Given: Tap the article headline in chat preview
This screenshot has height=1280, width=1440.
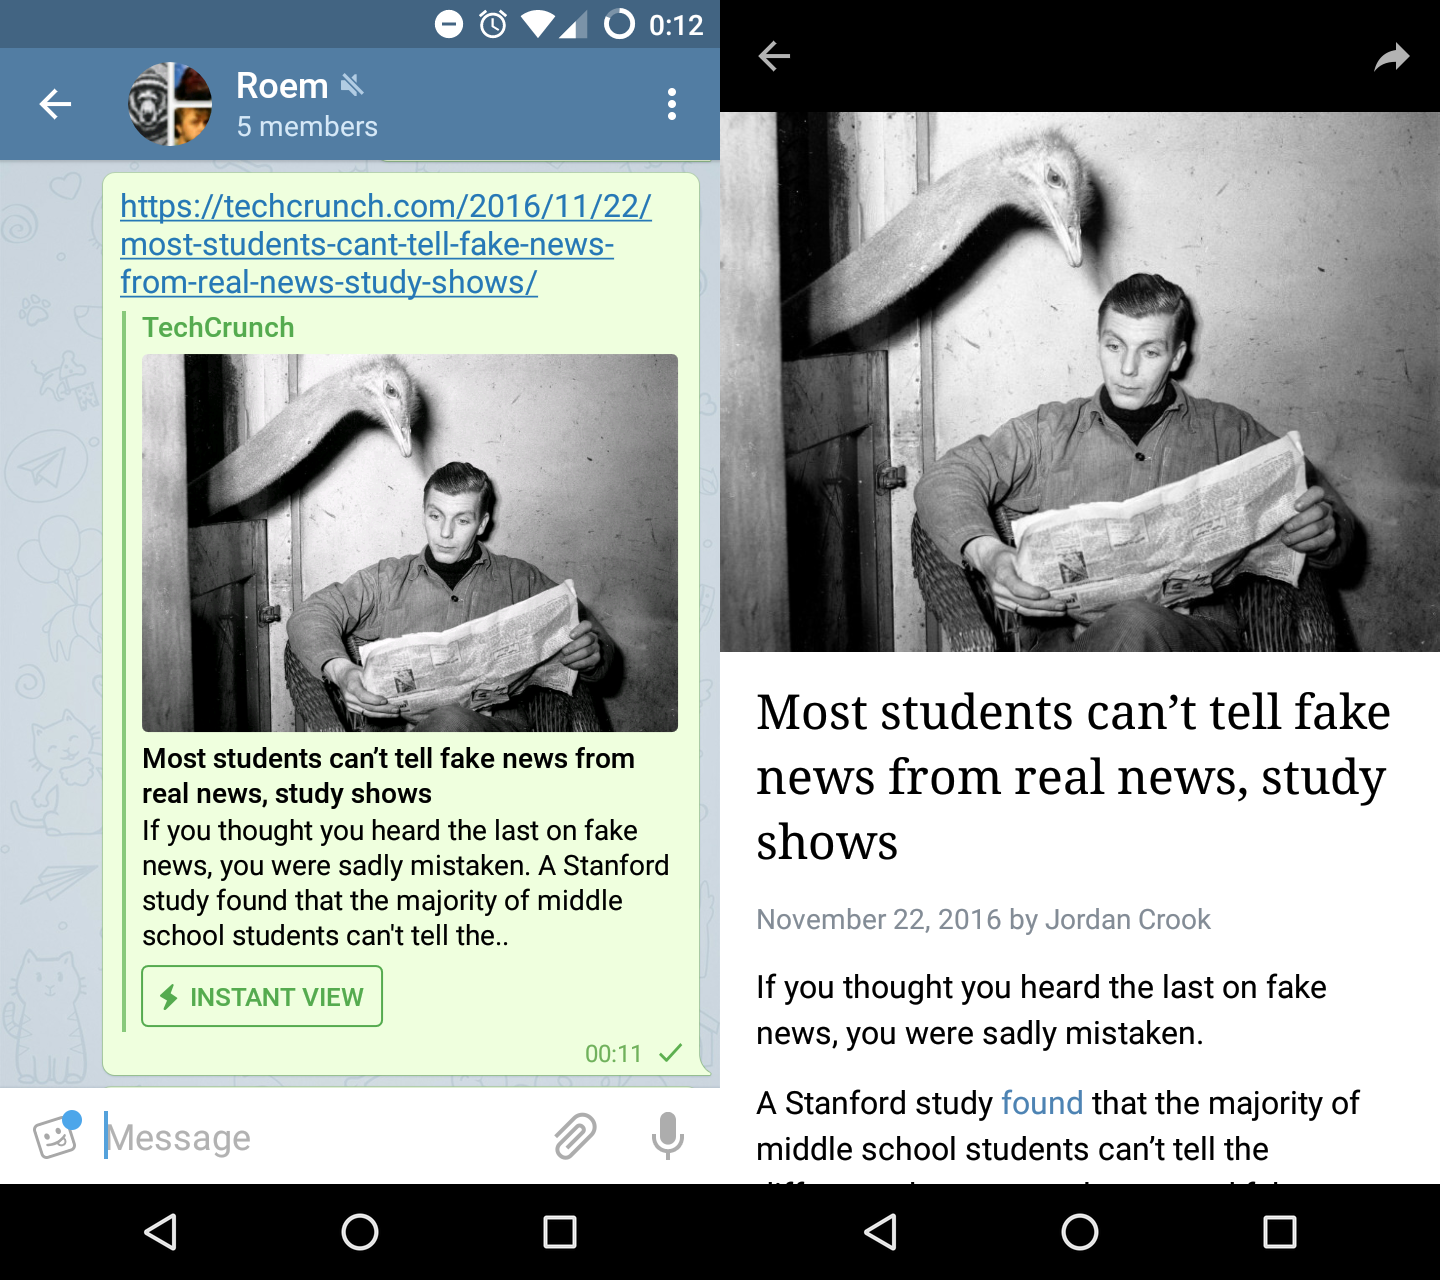Looking at the screenshot, I should click(x=388, y=776).
